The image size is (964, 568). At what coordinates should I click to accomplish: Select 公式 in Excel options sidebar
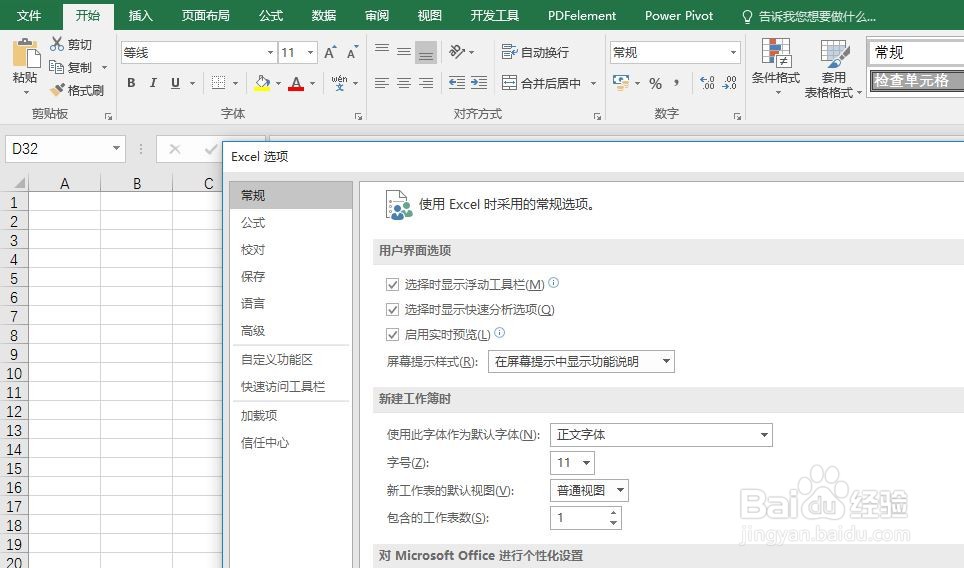click(290, 223)
